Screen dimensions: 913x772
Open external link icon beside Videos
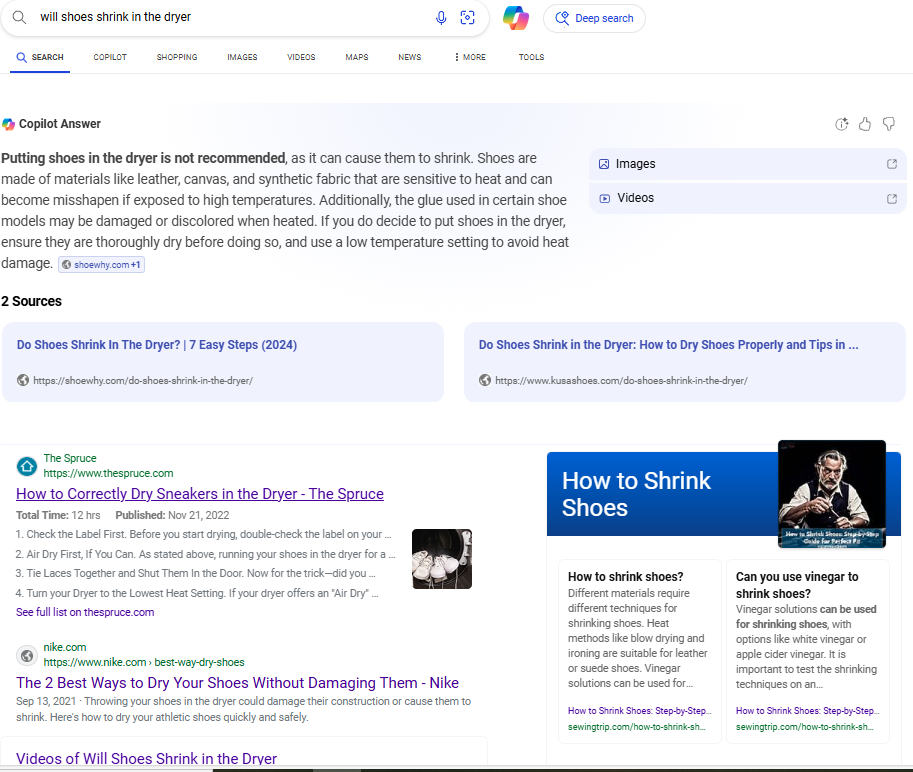[892, 198]
